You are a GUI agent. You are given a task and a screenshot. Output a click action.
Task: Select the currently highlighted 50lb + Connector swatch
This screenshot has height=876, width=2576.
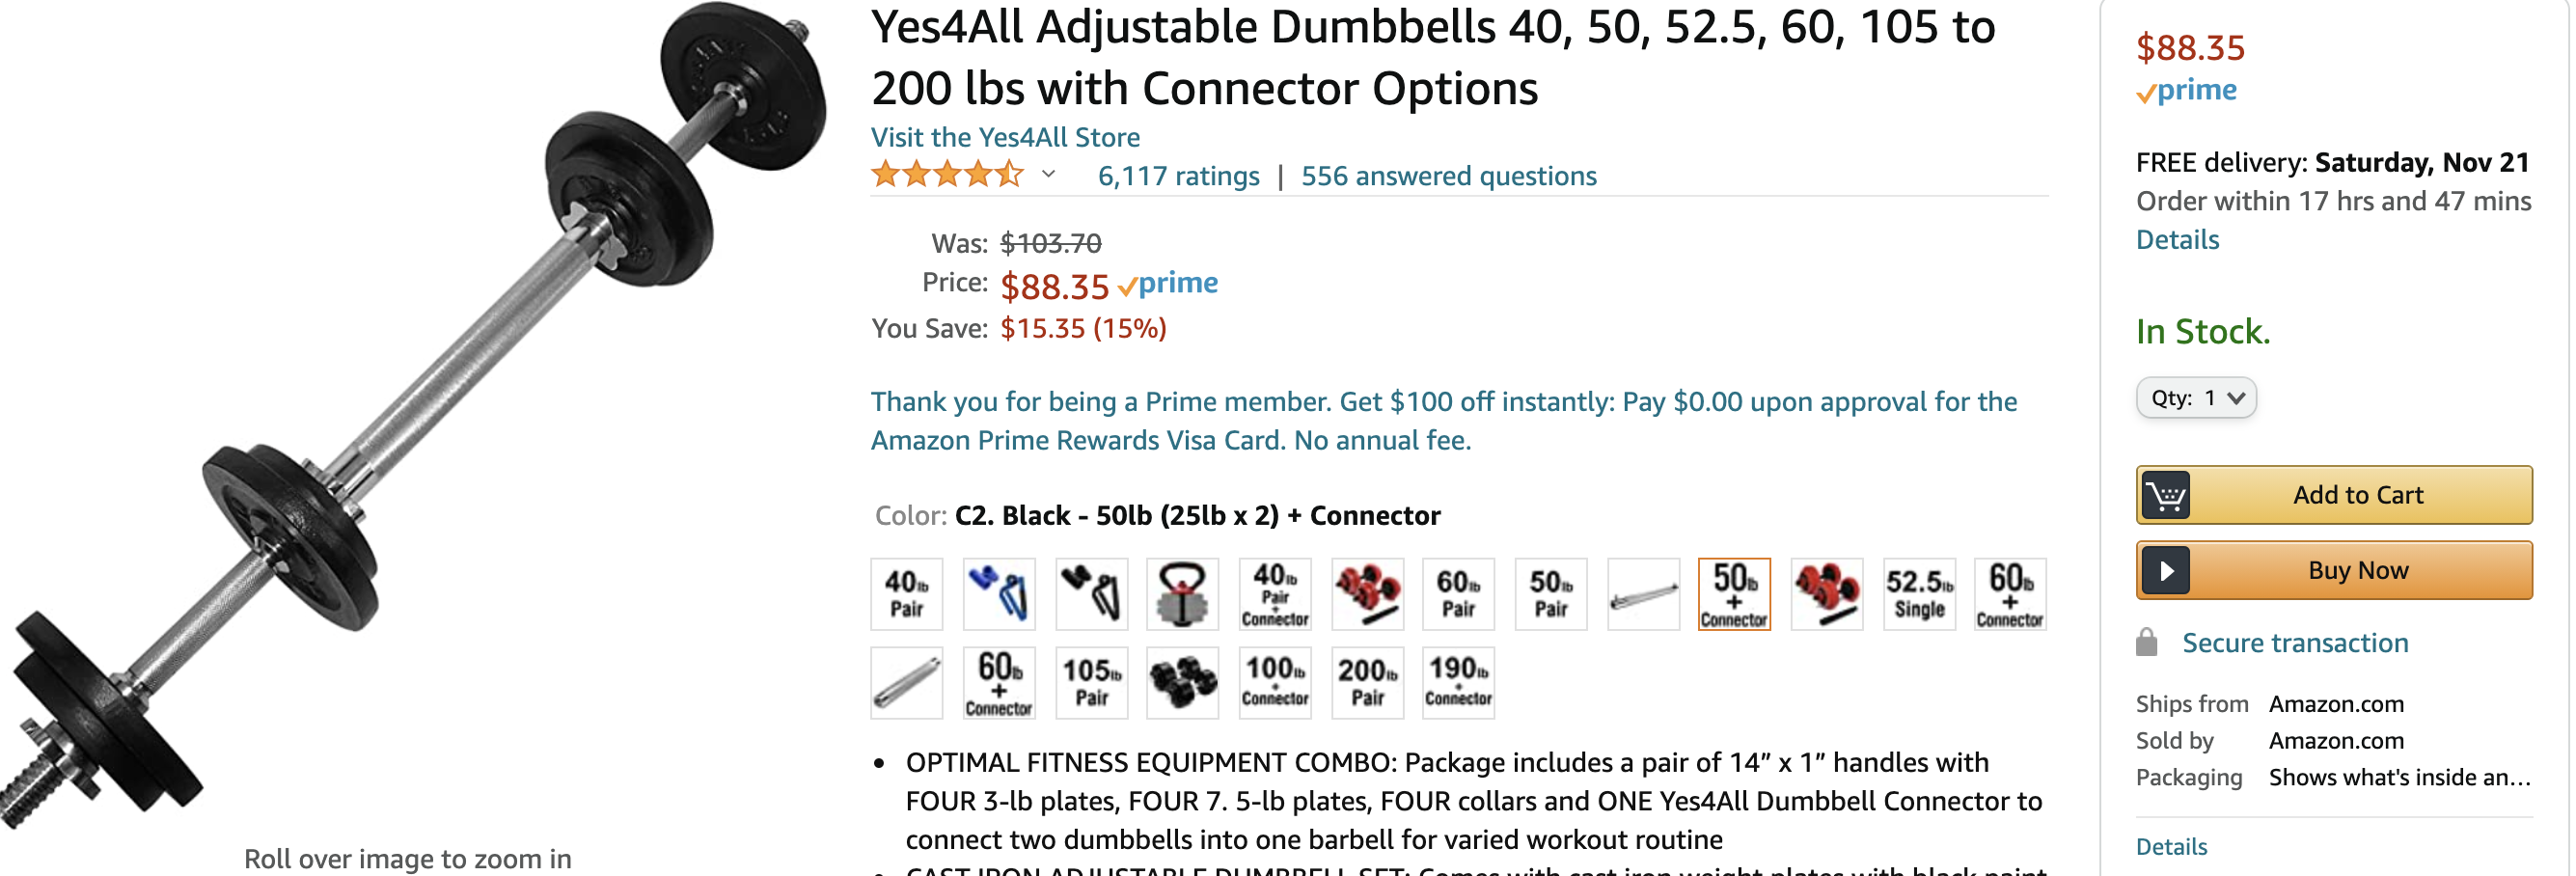tap(1735, 594)
